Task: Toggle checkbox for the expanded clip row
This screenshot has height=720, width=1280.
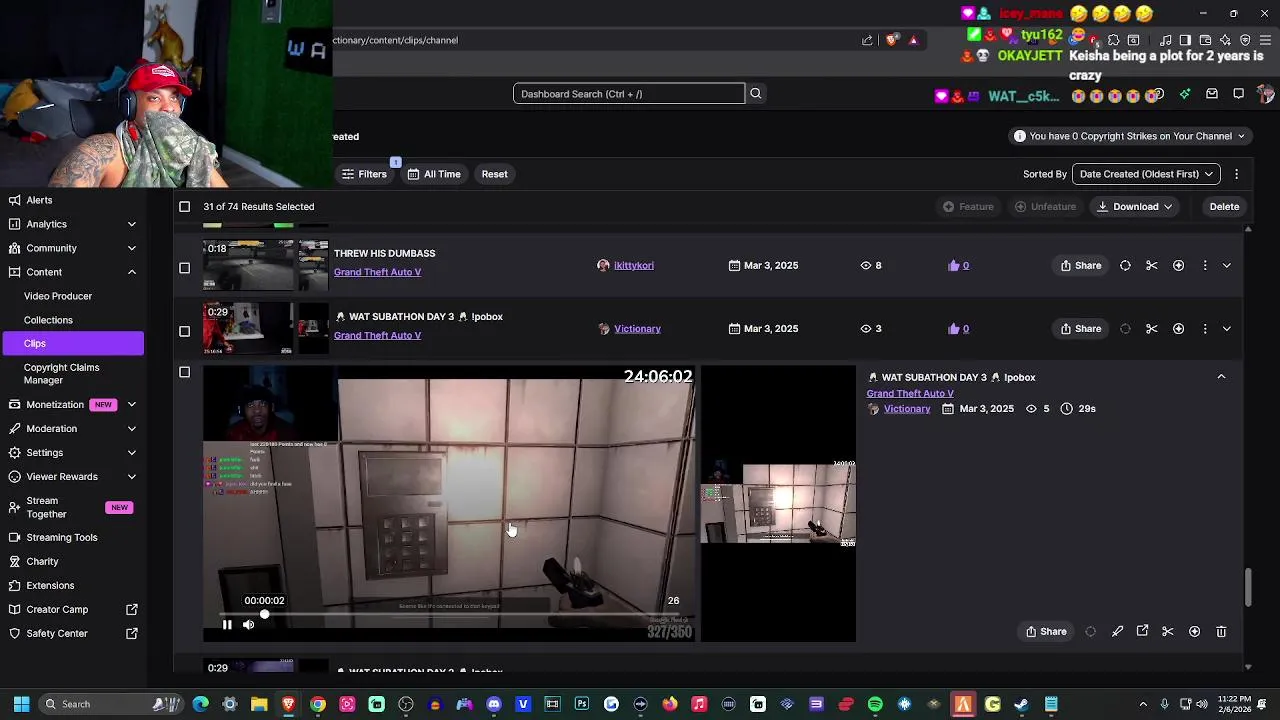Action: click(x=184, y=372)
